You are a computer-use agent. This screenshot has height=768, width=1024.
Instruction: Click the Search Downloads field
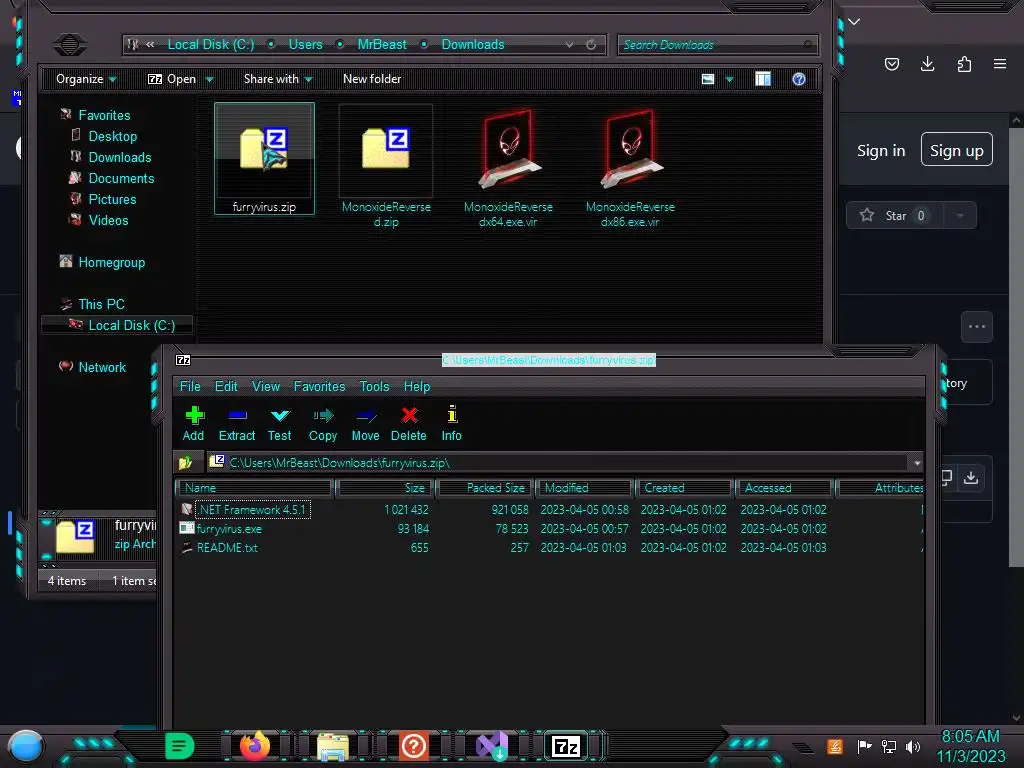click(x=717, y=45)
